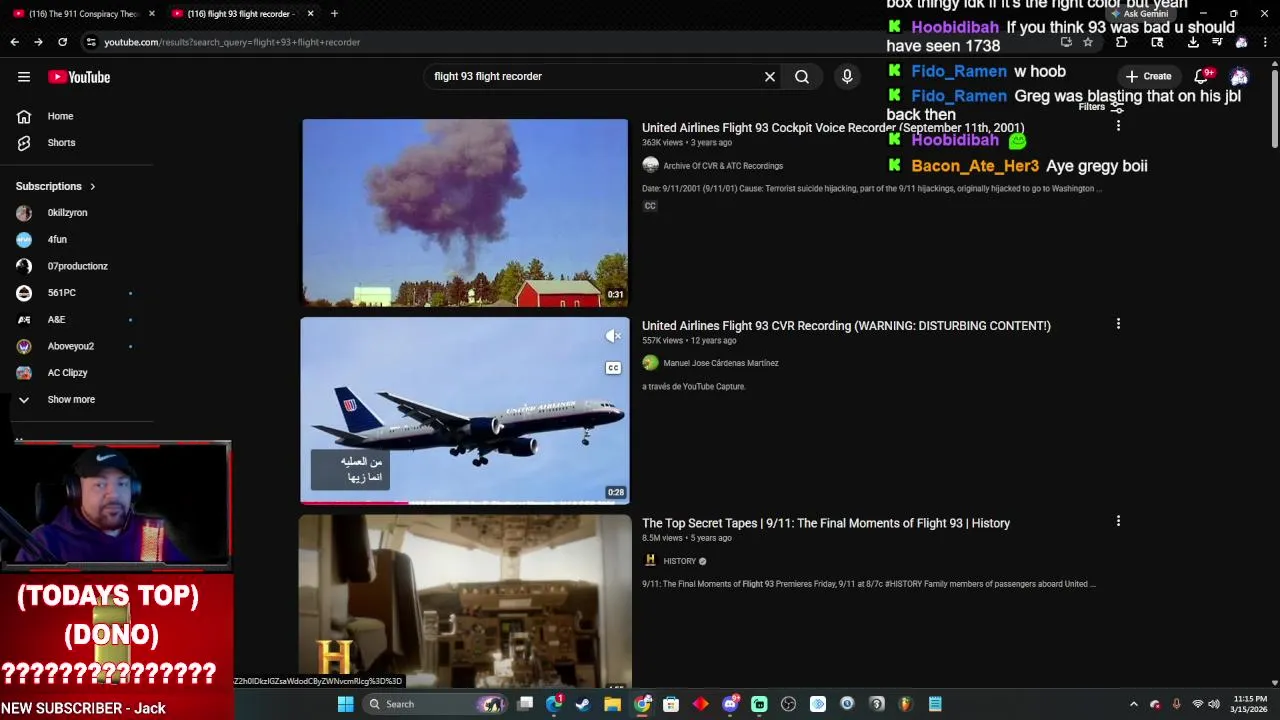Open more options for the CVR Recording video
1280x720 pixels.
coord(1118,324)
